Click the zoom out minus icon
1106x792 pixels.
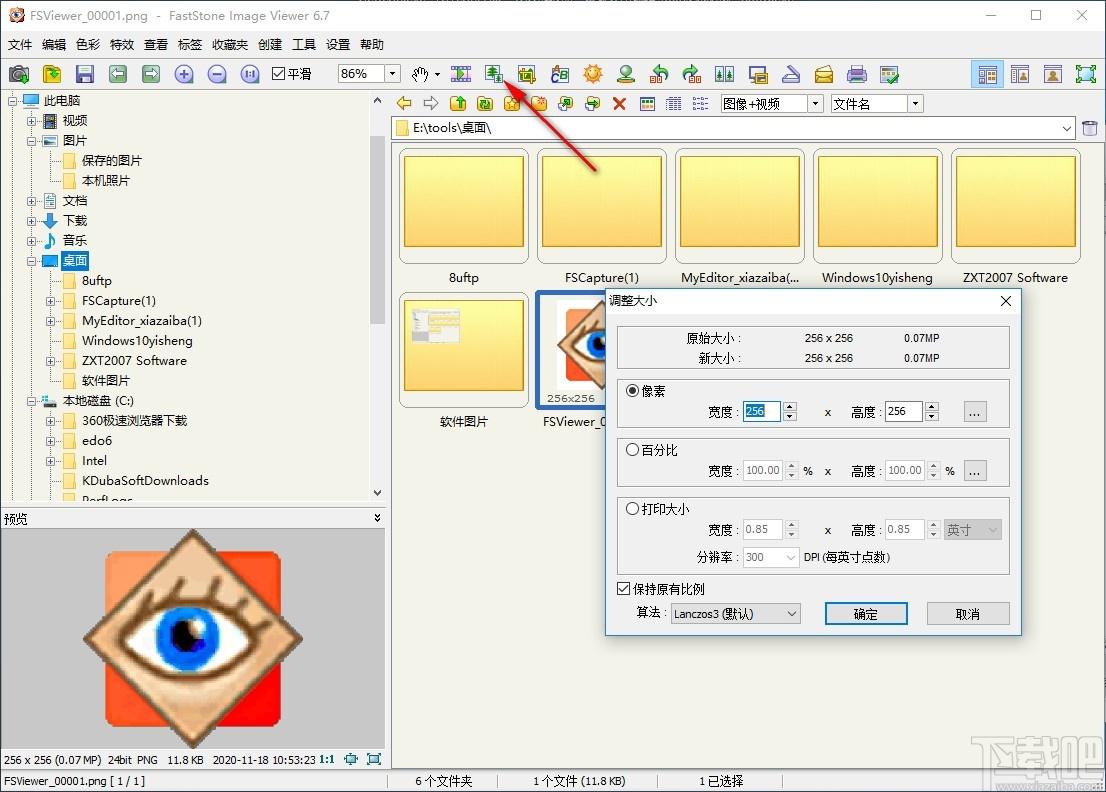click(x=217, y=74)
